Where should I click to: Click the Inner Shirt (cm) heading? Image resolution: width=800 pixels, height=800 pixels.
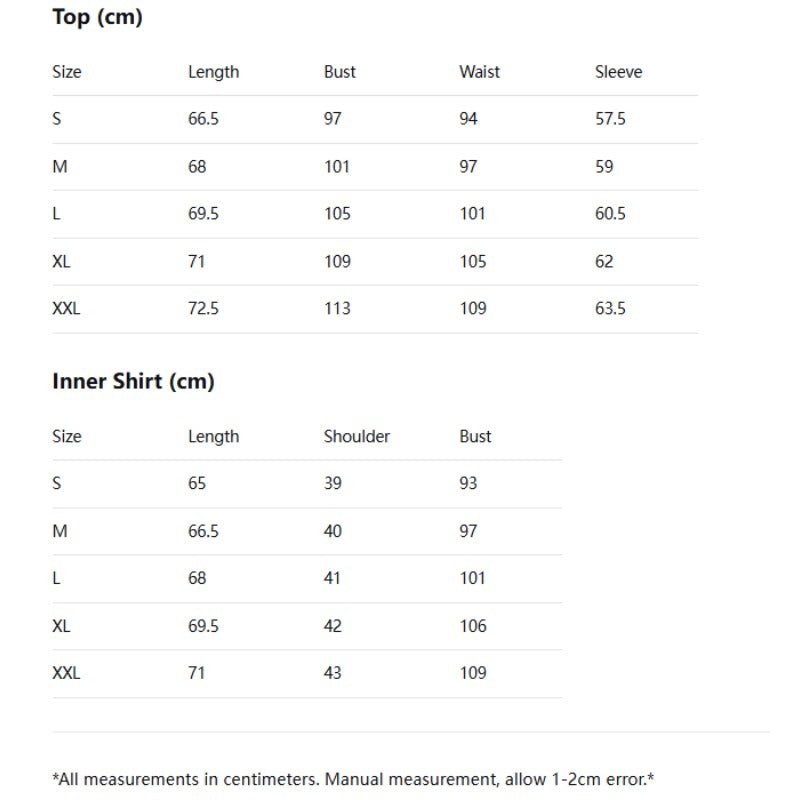(133, 382)
